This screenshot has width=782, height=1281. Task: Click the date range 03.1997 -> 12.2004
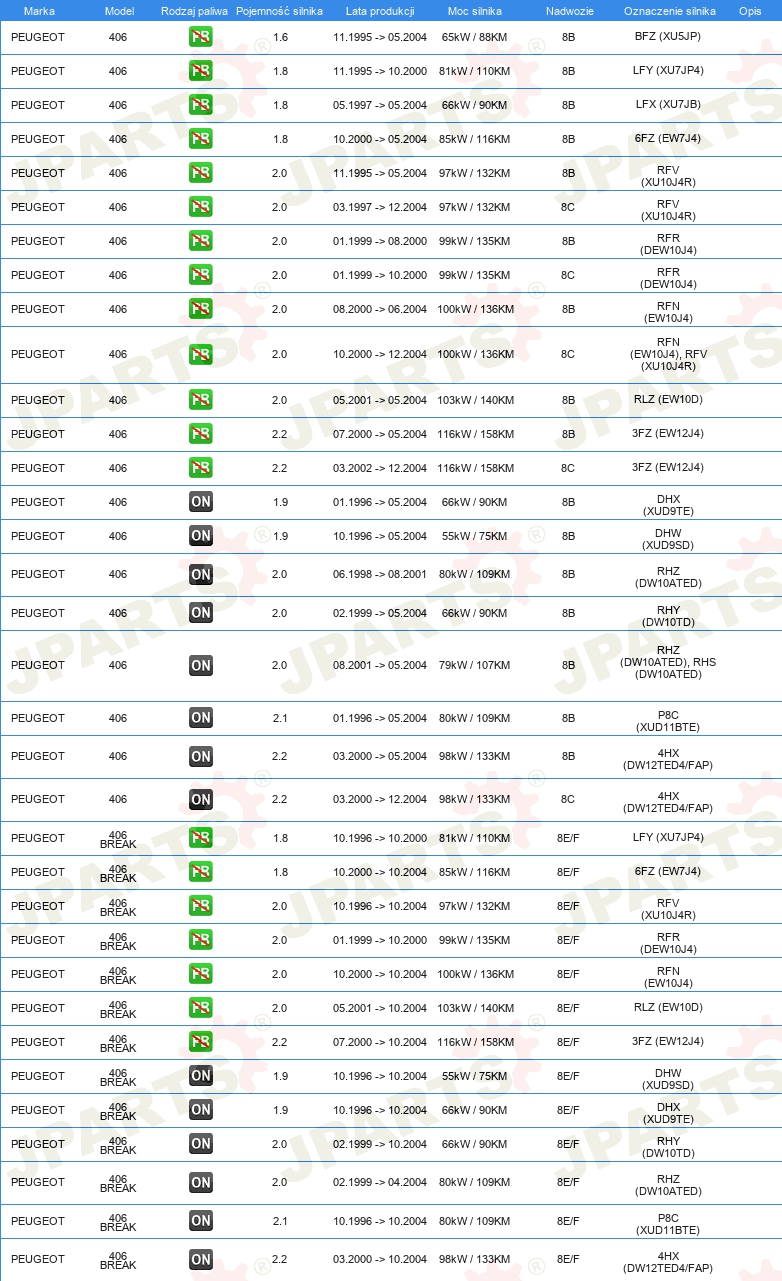coord(380,207)
